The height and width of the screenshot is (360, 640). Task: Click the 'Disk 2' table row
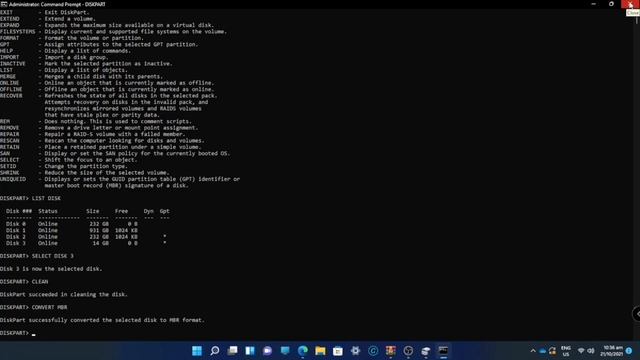tap(86, 237)
